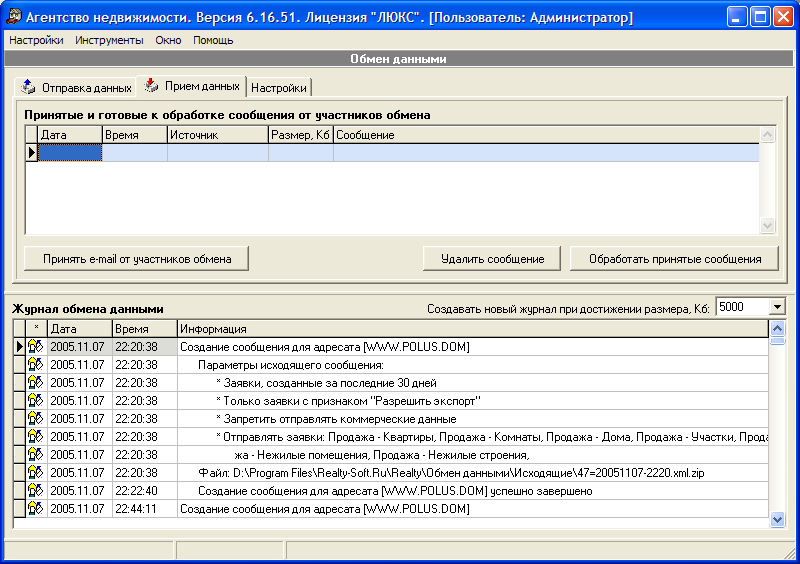Click the upload icon on the Отправка данных tab
This screenshot has height=564, width=800.
point(28,87)
